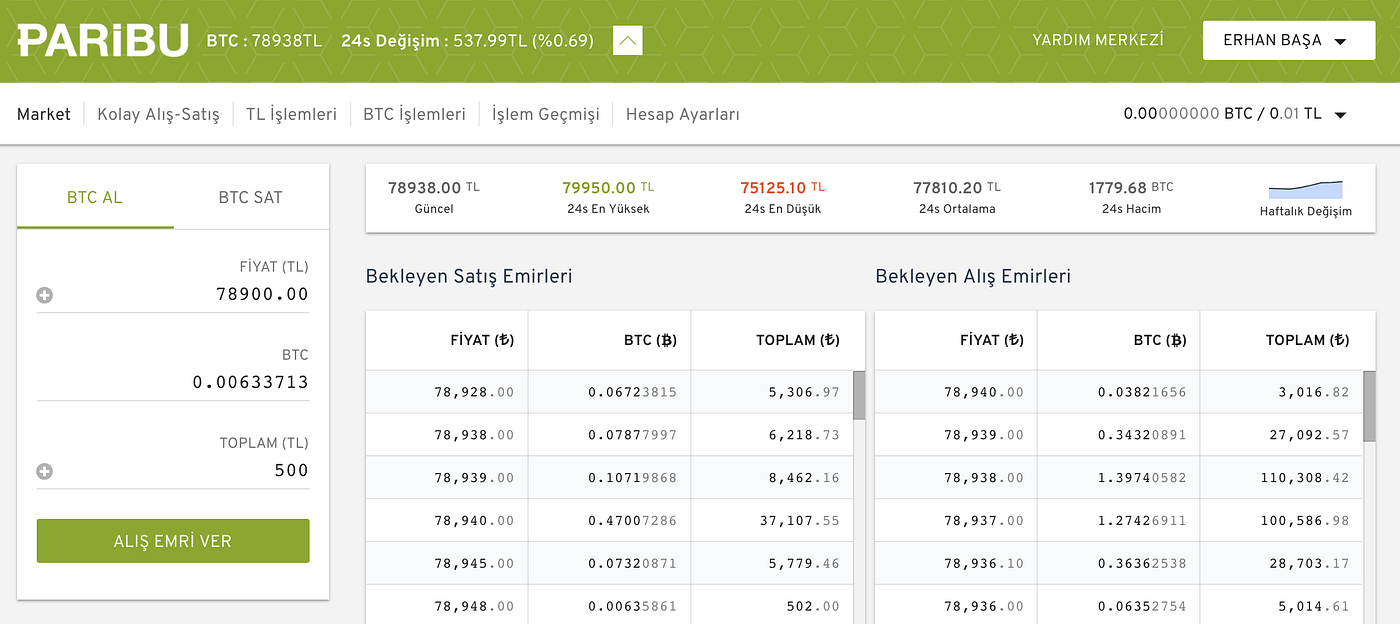Click the sell orders scrollbar thumb
This screenshot has width=1400, height=624.
tap(859, 395)
